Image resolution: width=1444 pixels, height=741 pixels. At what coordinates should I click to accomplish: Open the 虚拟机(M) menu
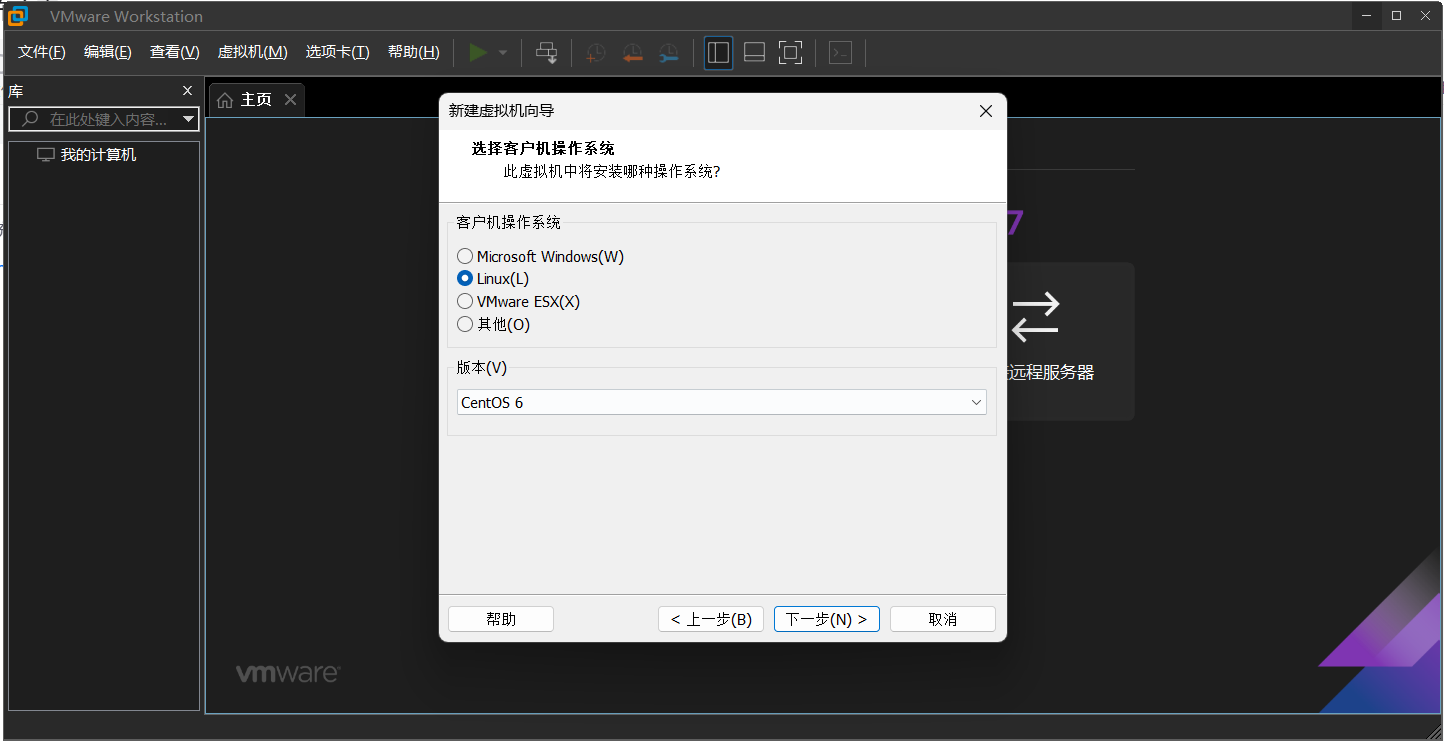253,52
